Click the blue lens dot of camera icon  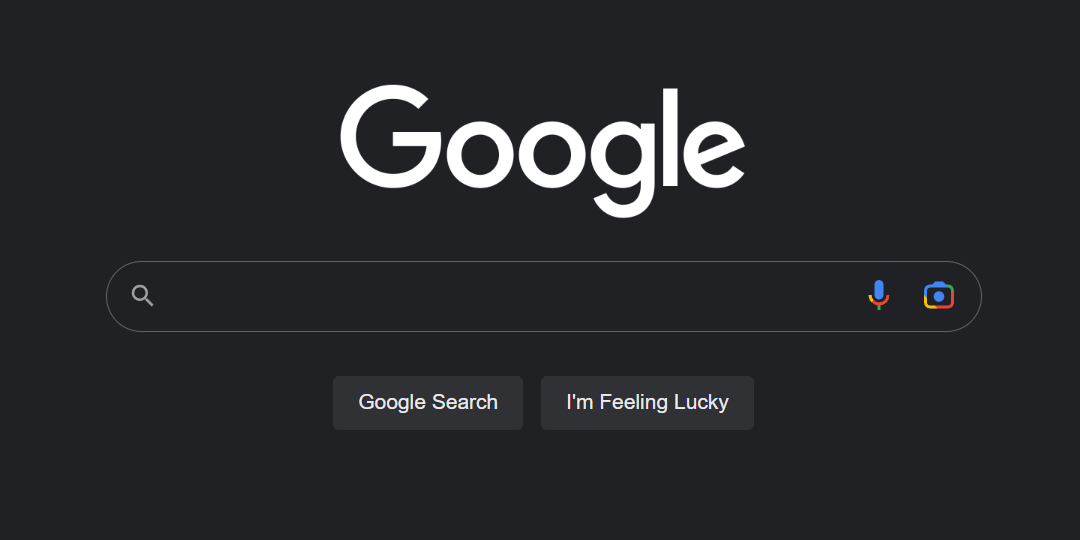click(x=939, y=297)
